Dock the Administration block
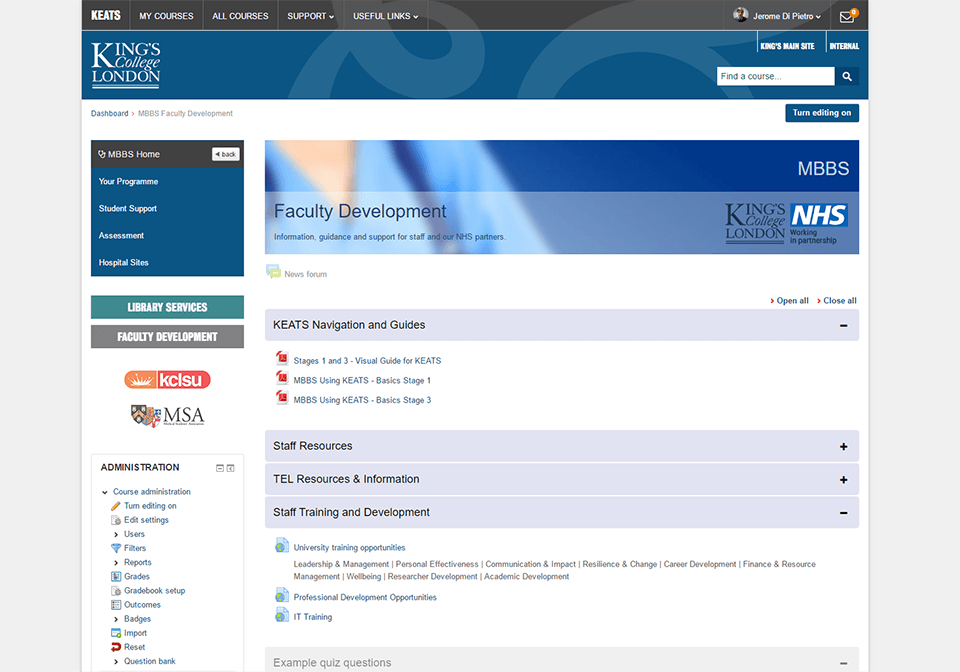 [230, 468]
